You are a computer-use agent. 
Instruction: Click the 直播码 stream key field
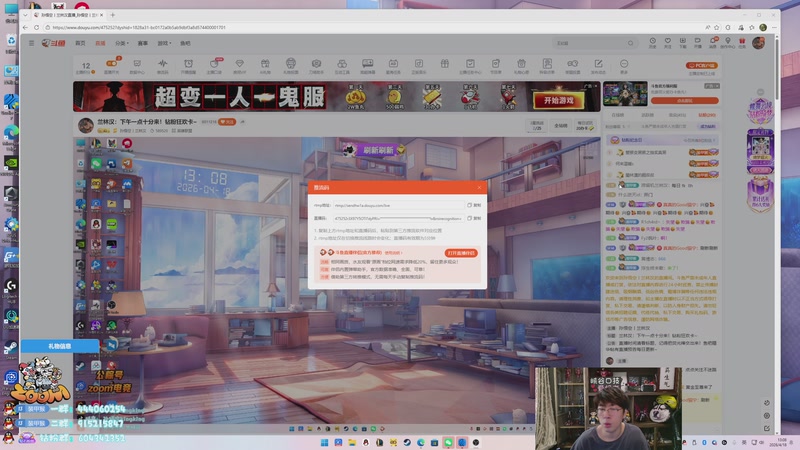coord(398,218)
